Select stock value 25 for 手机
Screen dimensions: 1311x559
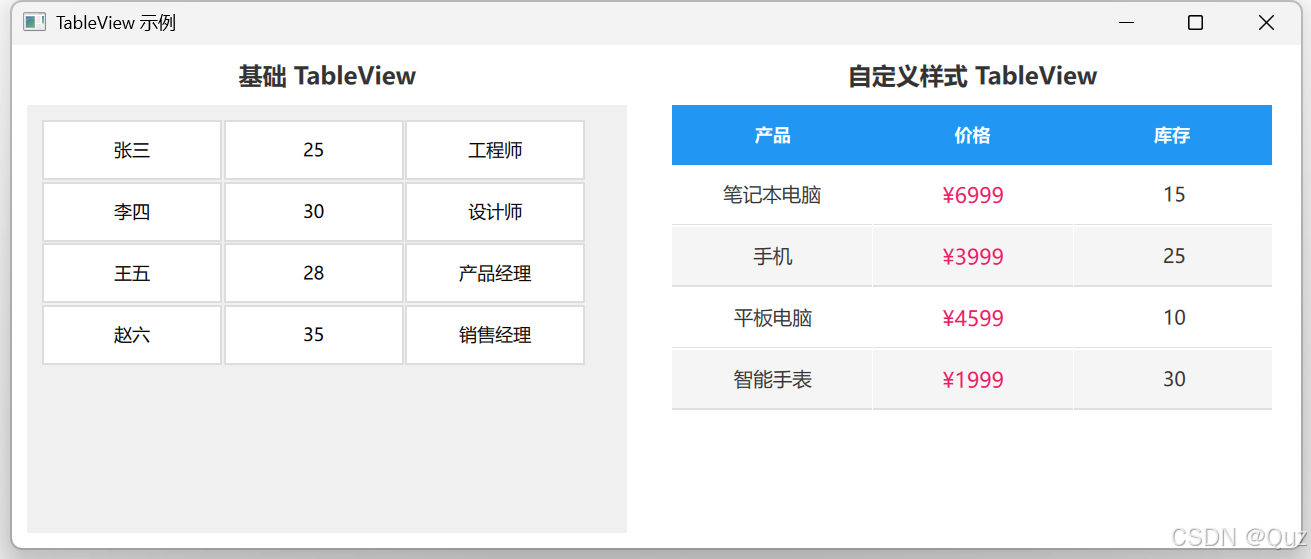1173,256
